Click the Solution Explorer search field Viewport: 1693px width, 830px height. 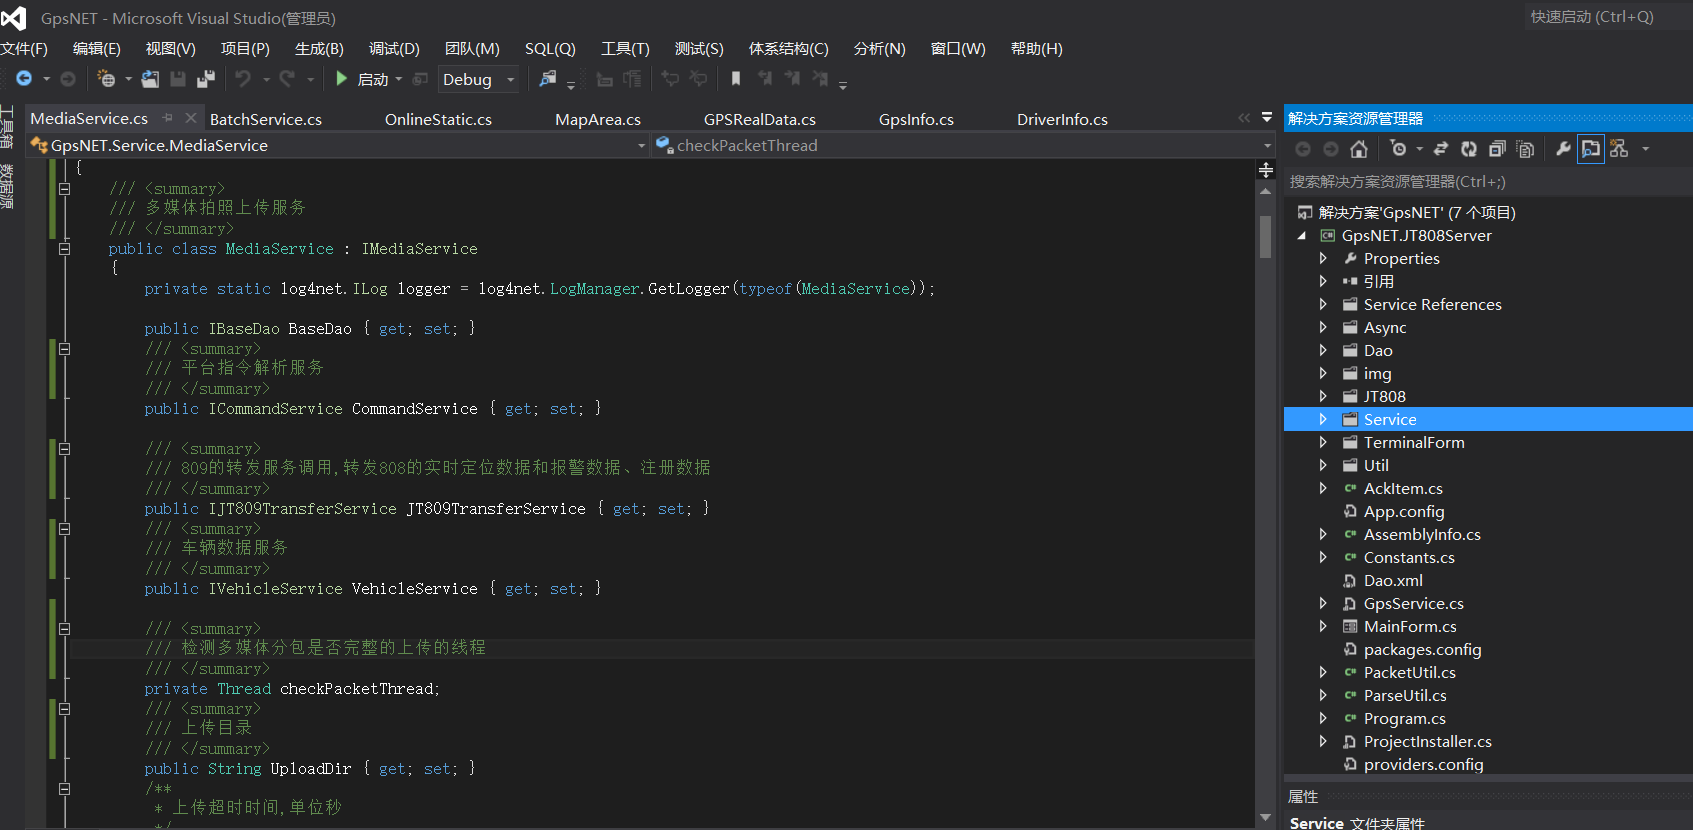(1486, 181)
